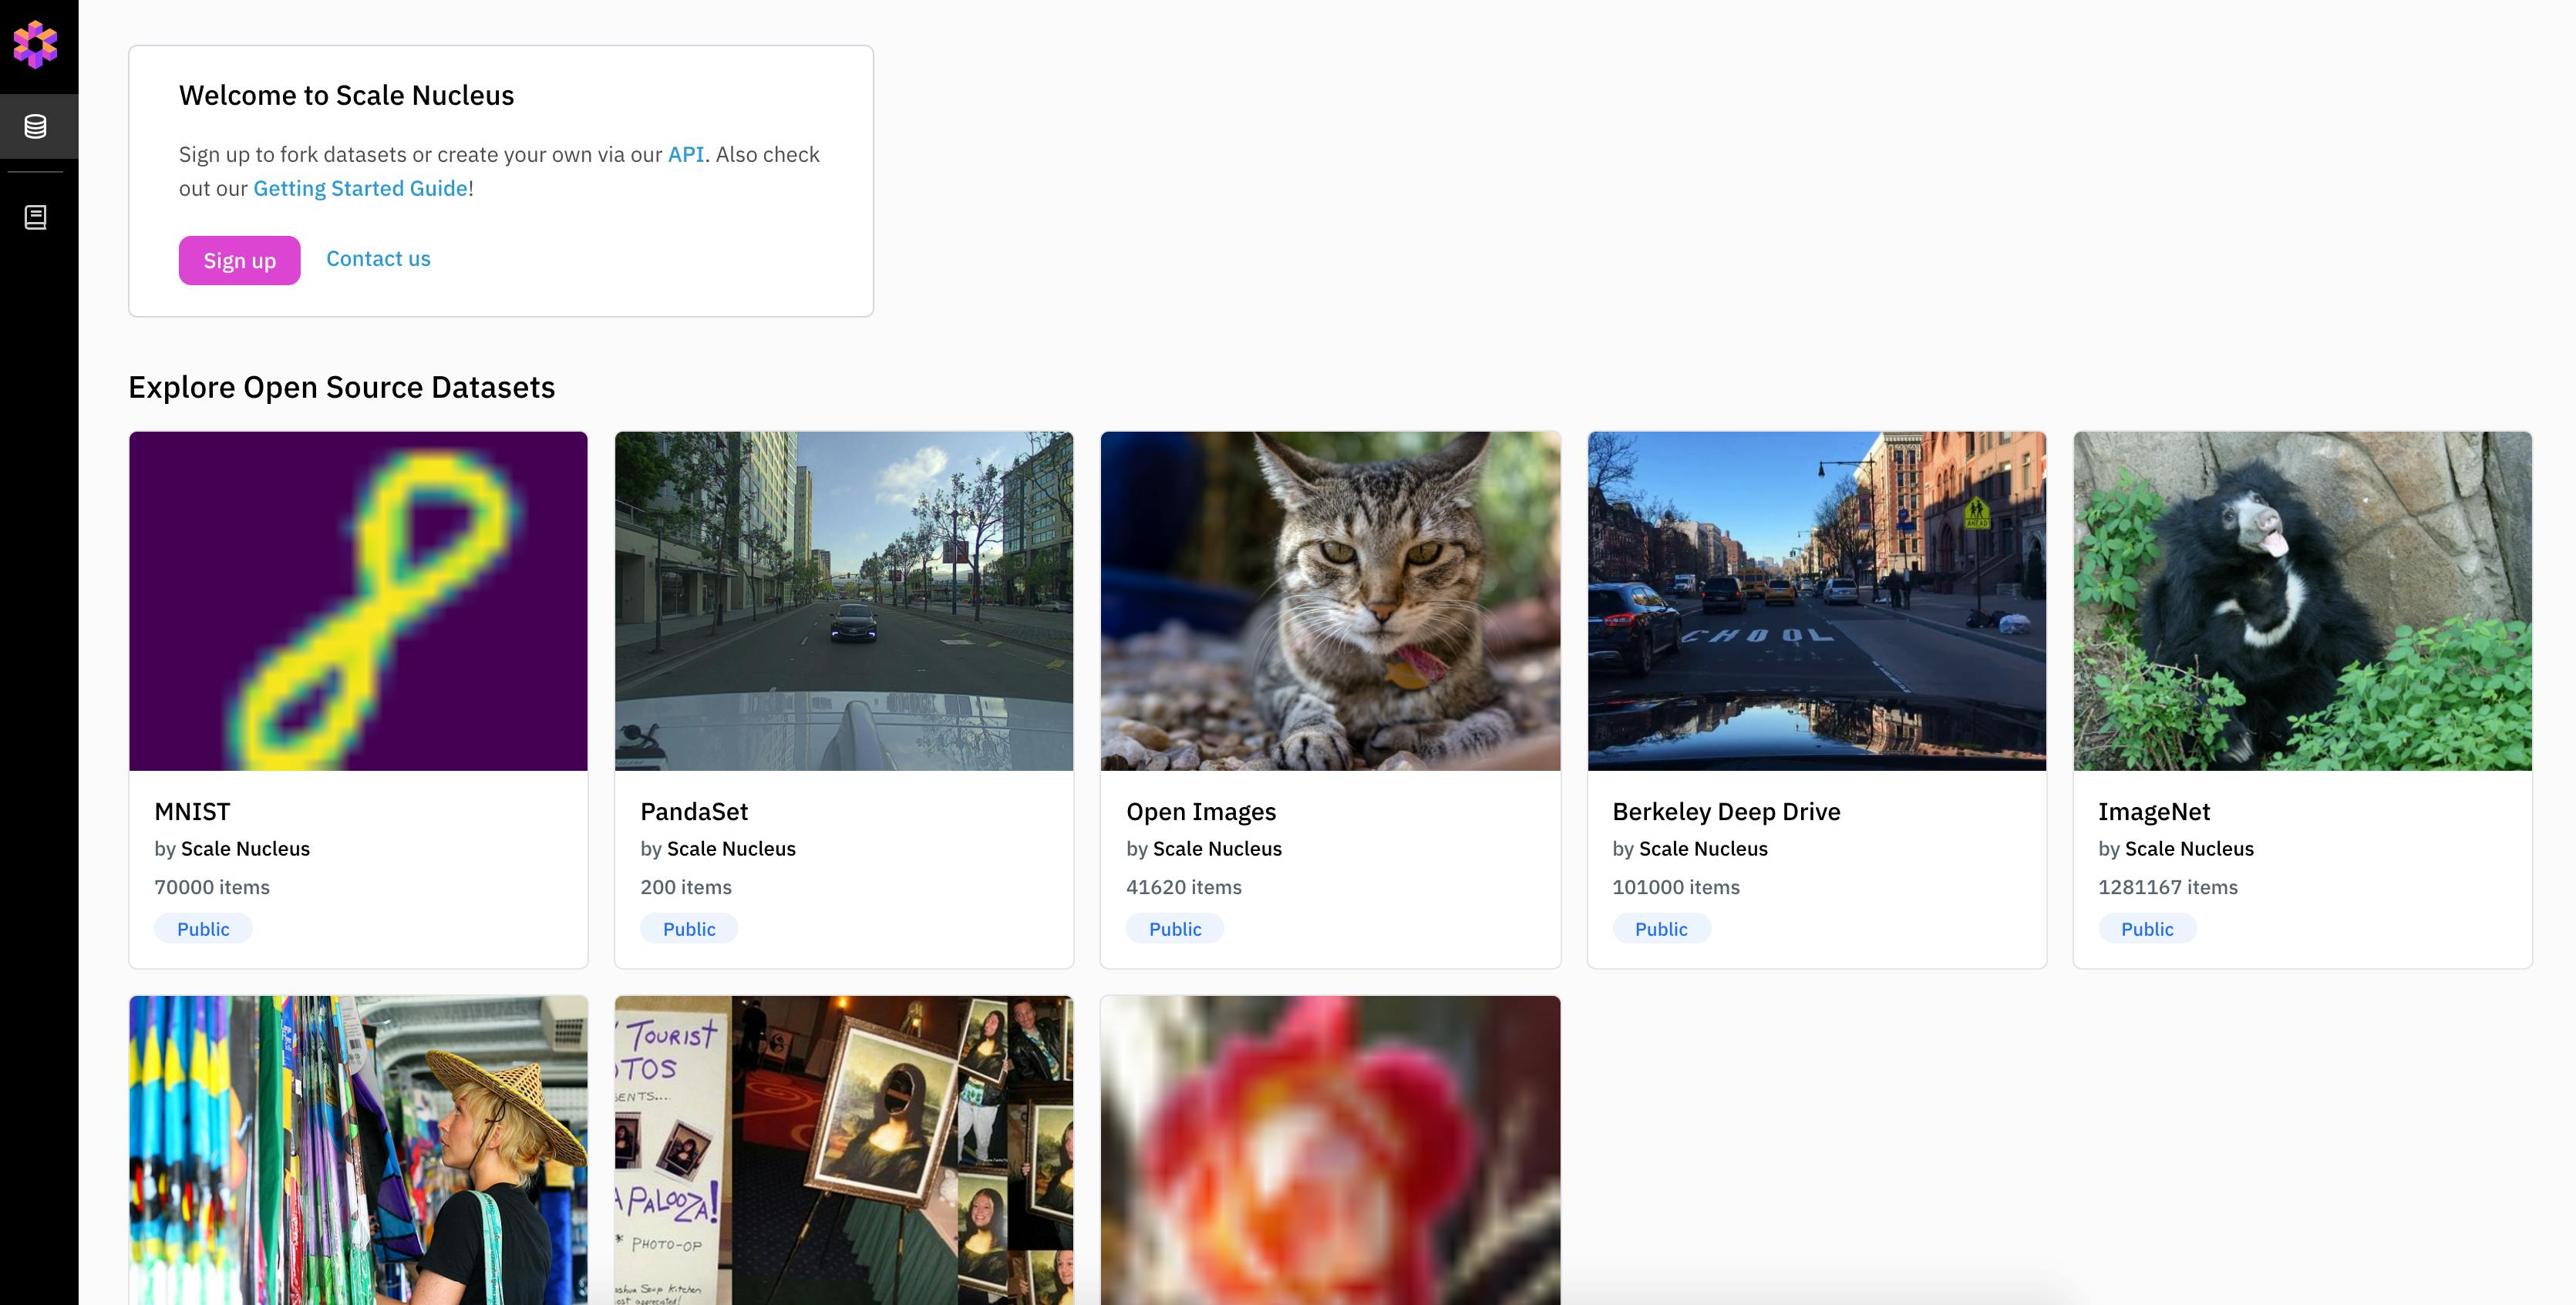Click Public badge on Berkeley Deep Drive card
Image resolution: width=2576 pixels, height=1305 pixels.
point(1661,929)
